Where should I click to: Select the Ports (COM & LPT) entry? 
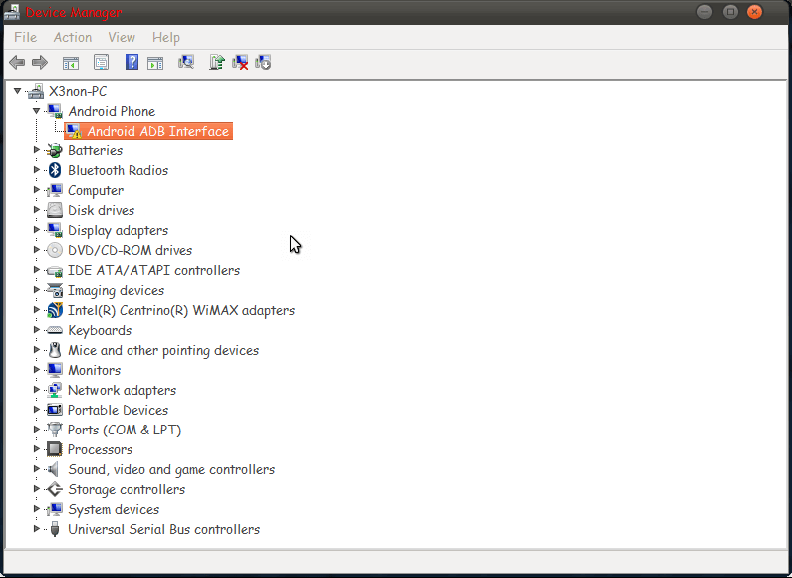(124, 430)
